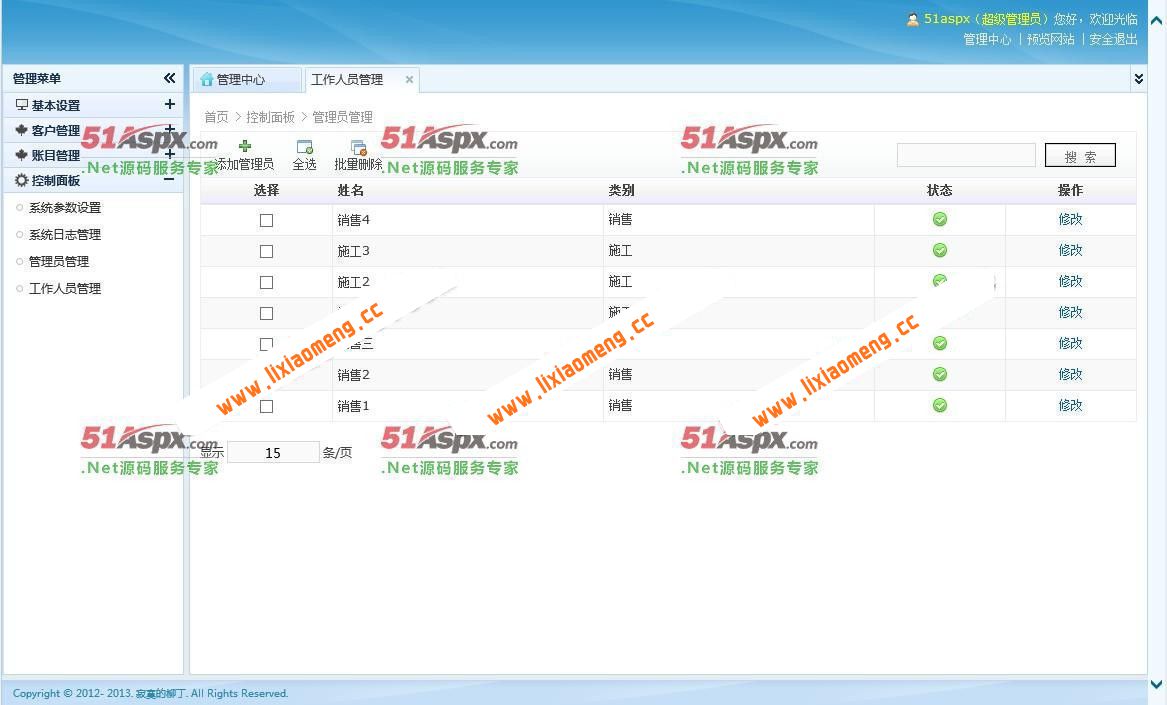Open 工作人员管理 in sidebar
1167x705 pixels.
(x=65, y=288)
